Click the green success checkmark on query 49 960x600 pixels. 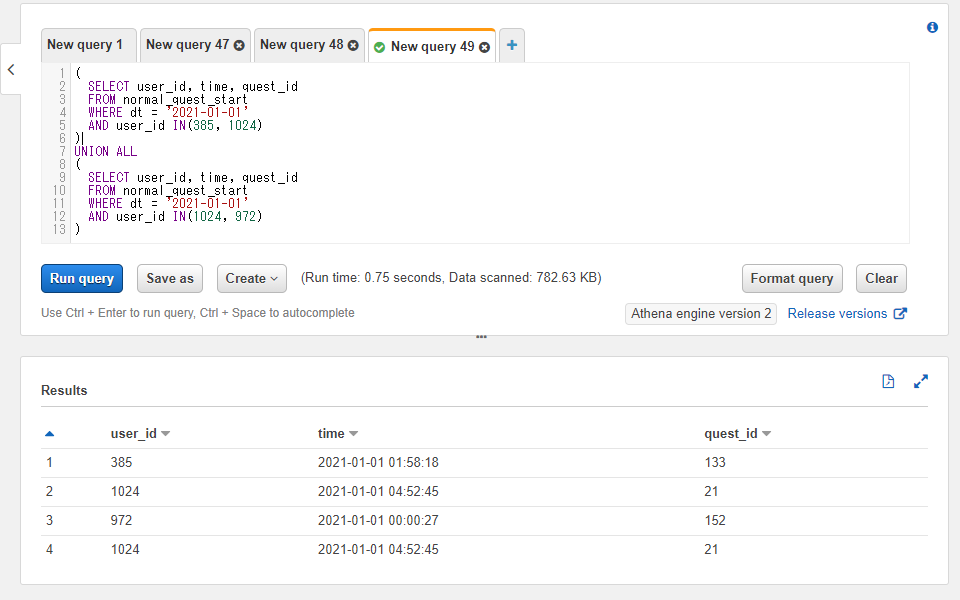coord(379,47)
